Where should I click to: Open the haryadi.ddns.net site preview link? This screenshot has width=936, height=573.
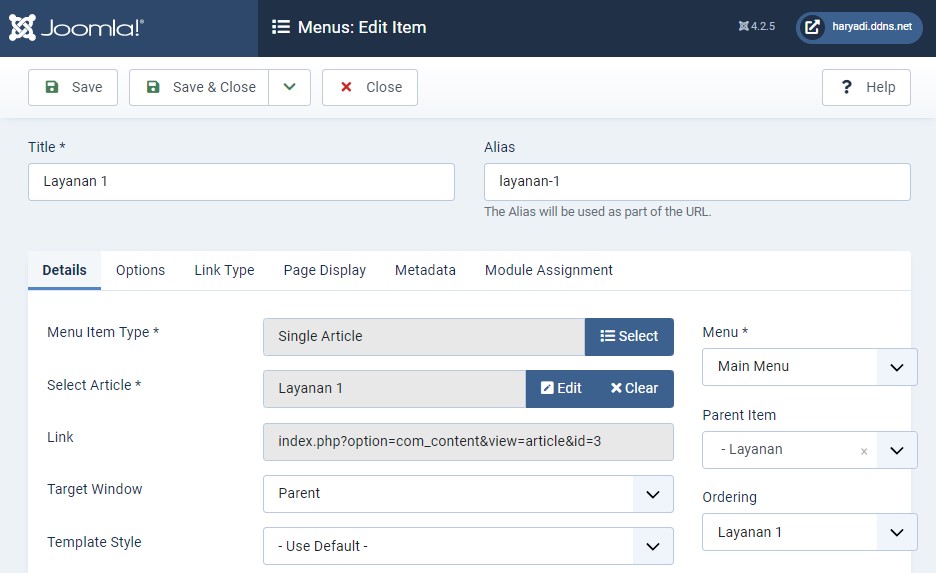click(859, 27)
